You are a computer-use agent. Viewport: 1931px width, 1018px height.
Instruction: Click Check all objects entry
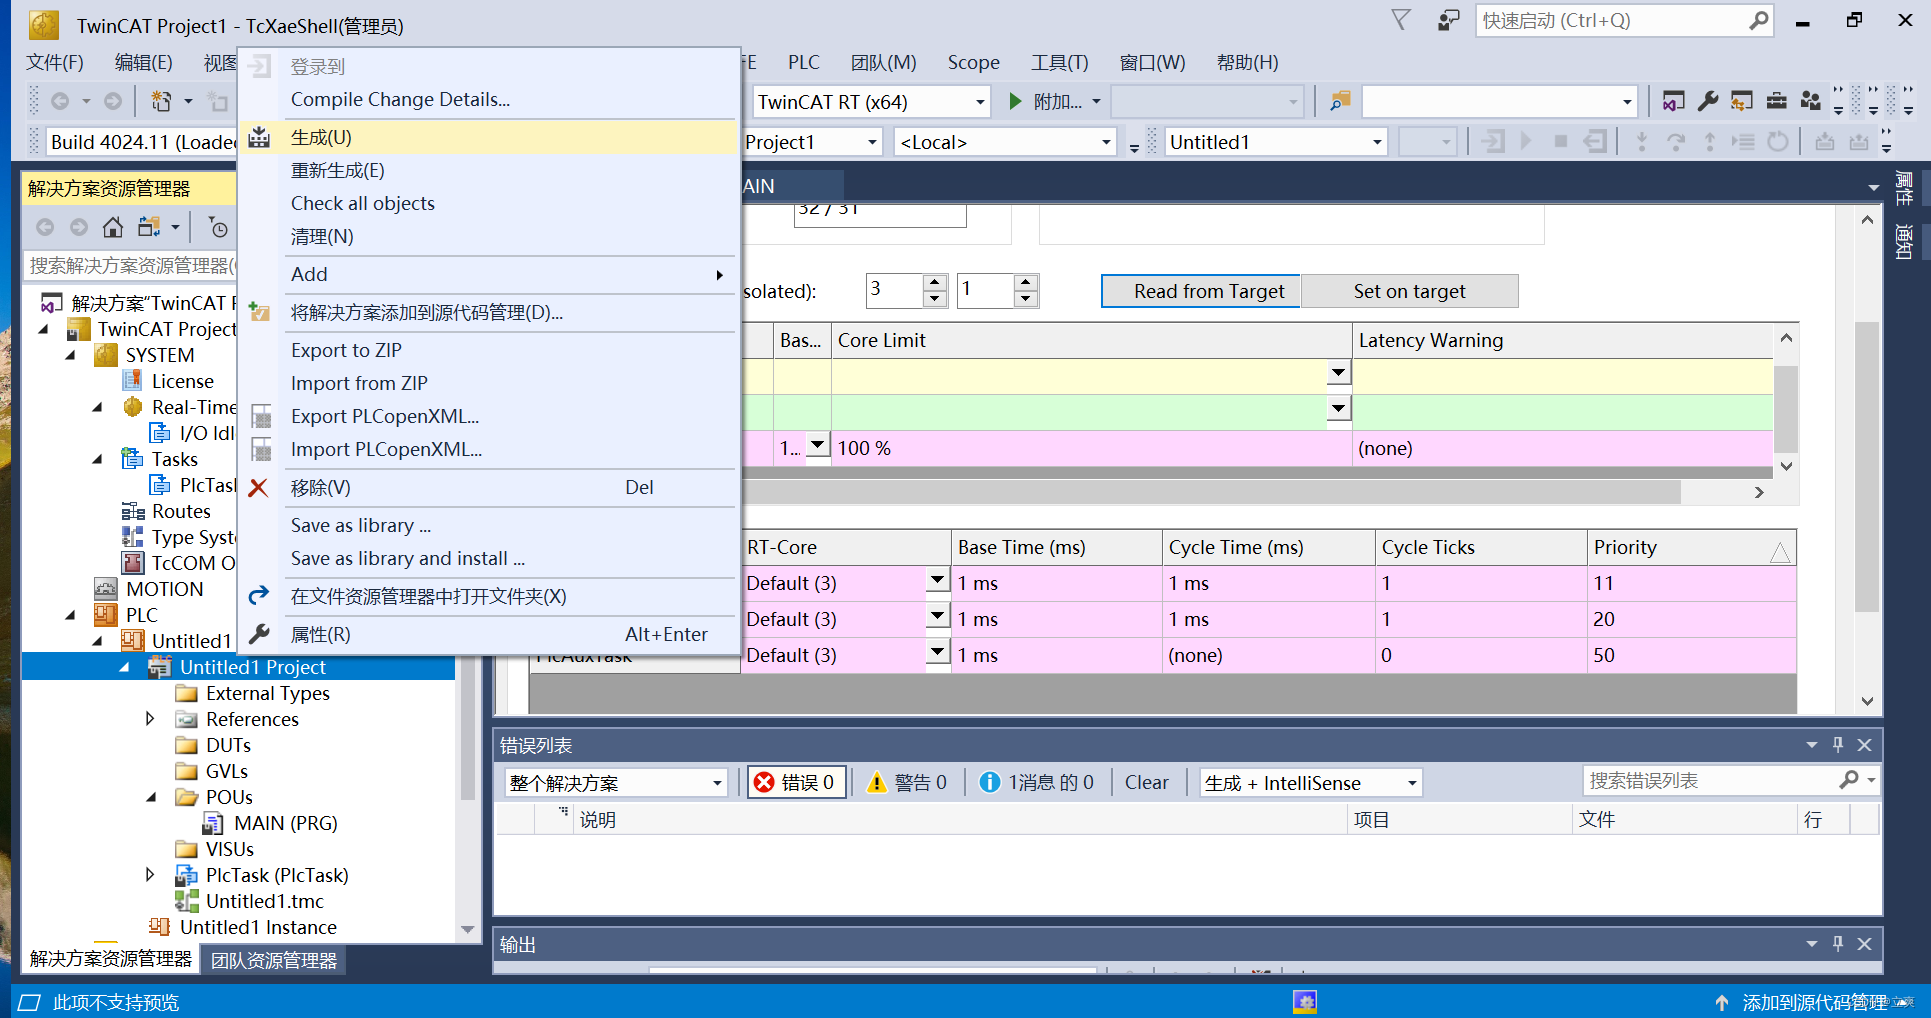coord(488,203)
